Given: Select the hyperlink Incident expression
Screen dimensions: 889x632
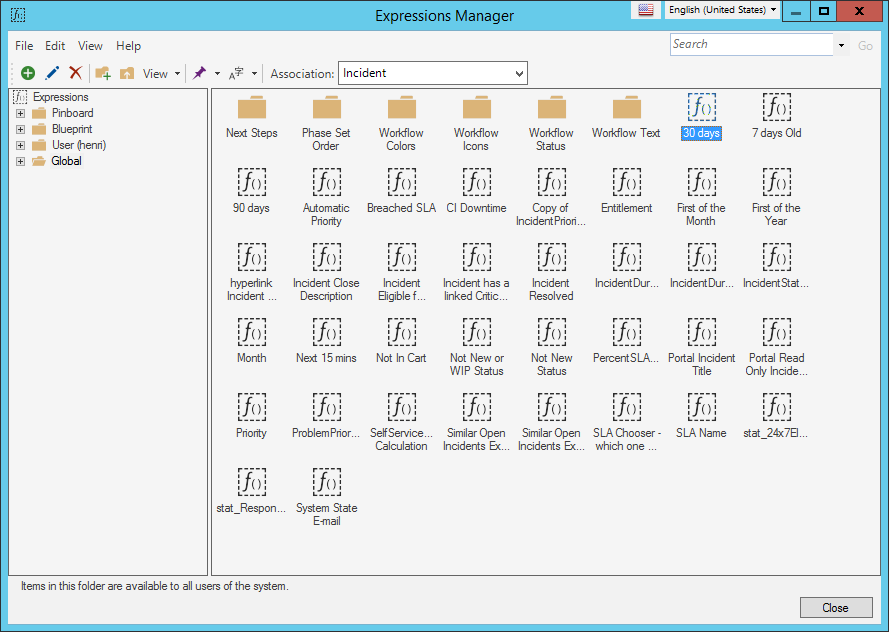Looking at the screenshot, I should (x=252, y=273).
